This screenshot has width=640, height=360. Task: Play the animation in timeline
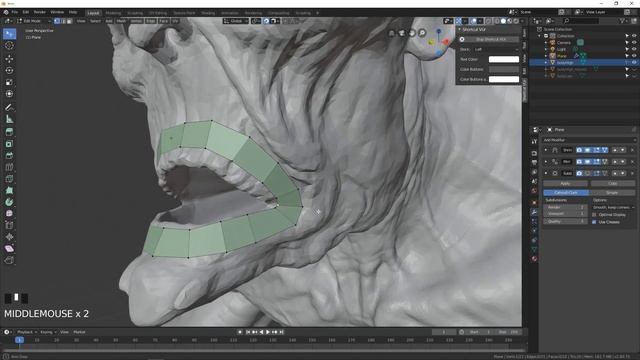(268, 332)
